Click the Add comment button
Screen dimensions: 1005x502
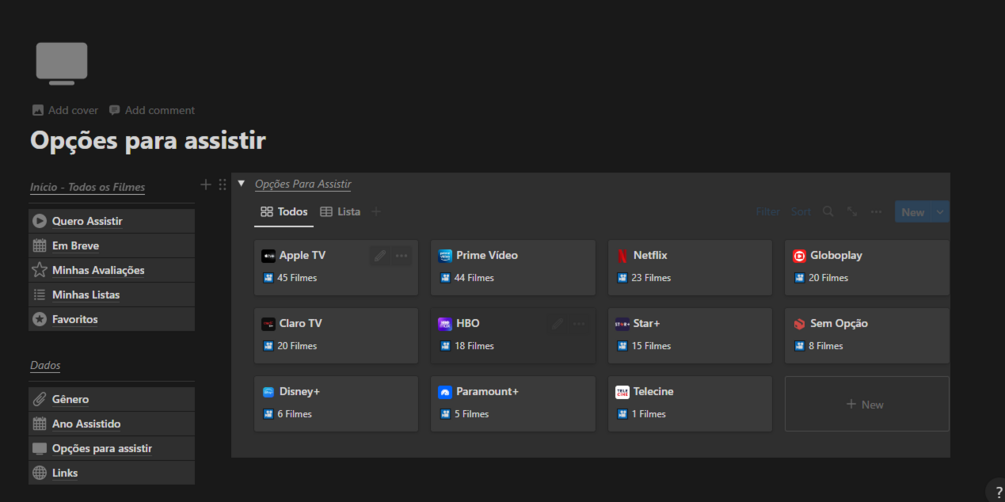click(x=151, y=110)
